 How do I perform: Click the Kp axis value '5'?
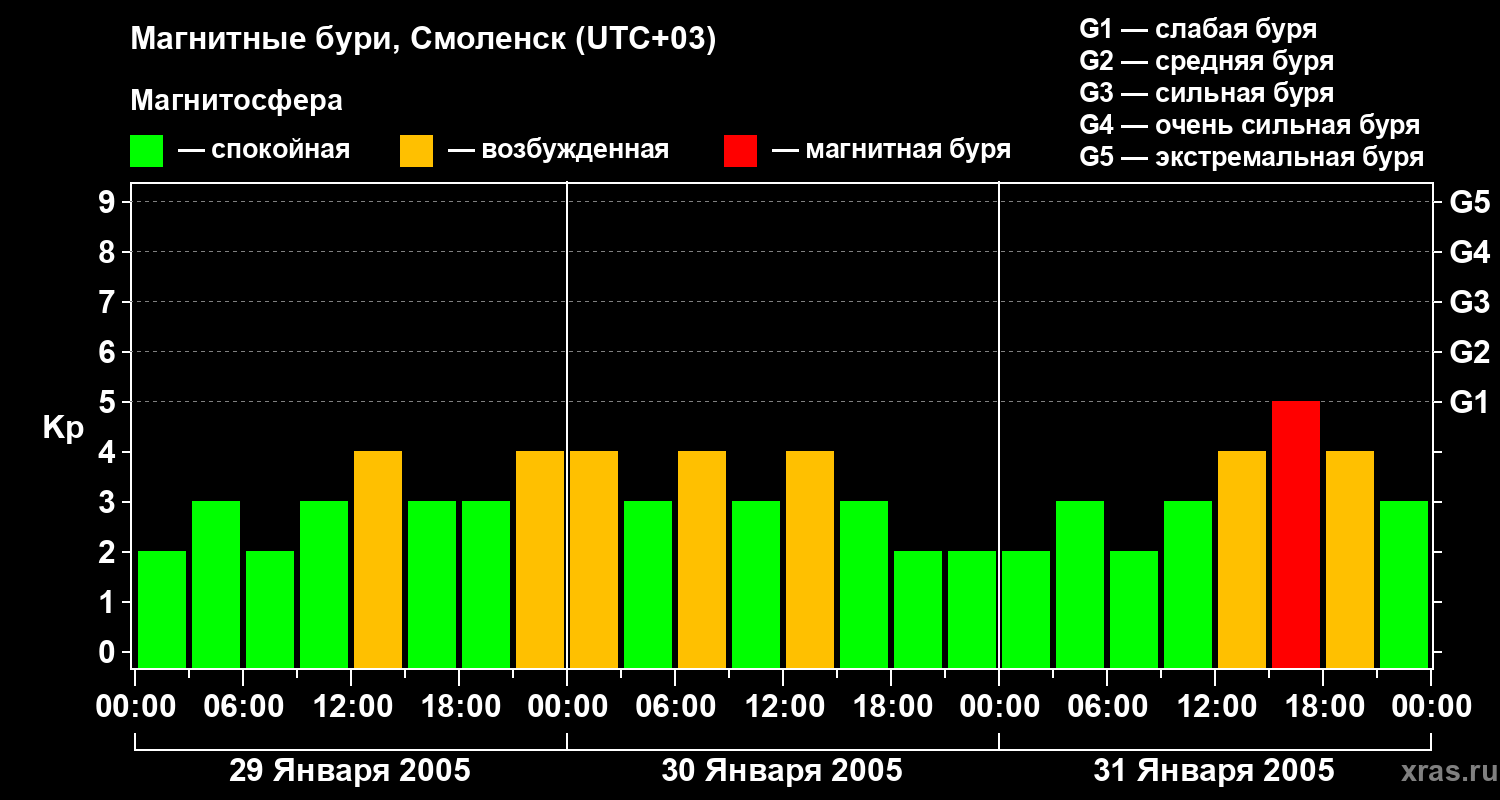[x=109, y=402]
